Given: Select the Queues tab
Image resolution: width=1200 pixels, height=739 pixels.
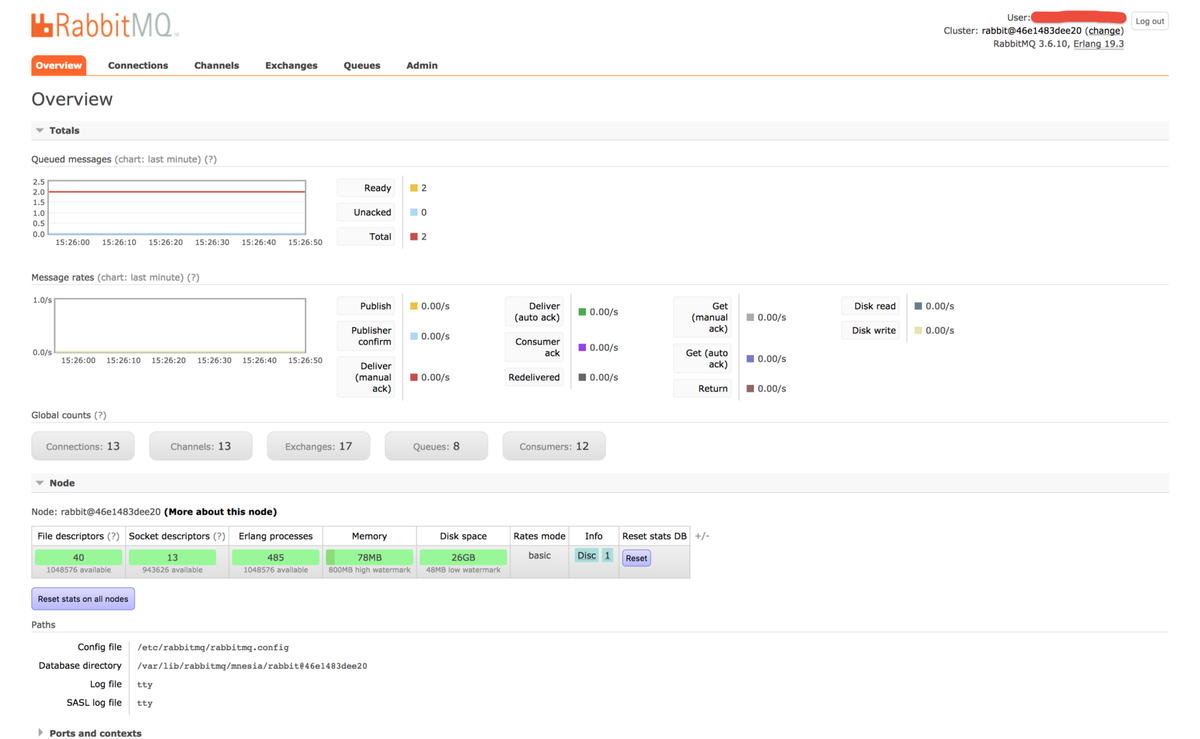Looking at the screenshot, I should click(362, 65).
